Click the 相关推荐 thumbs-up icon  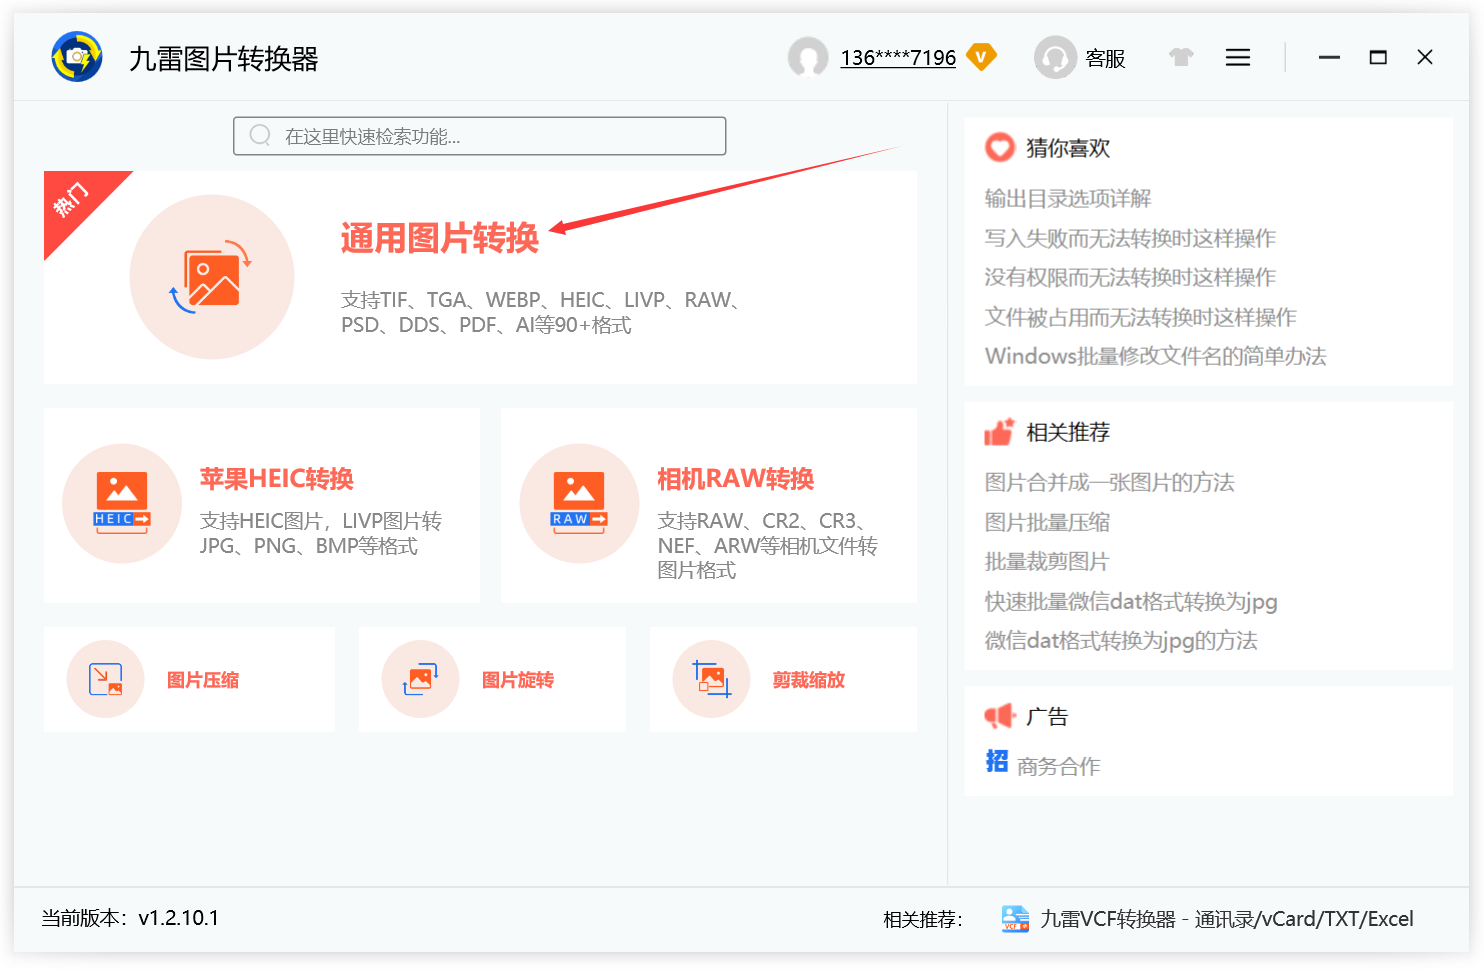tap(1000, 432)
